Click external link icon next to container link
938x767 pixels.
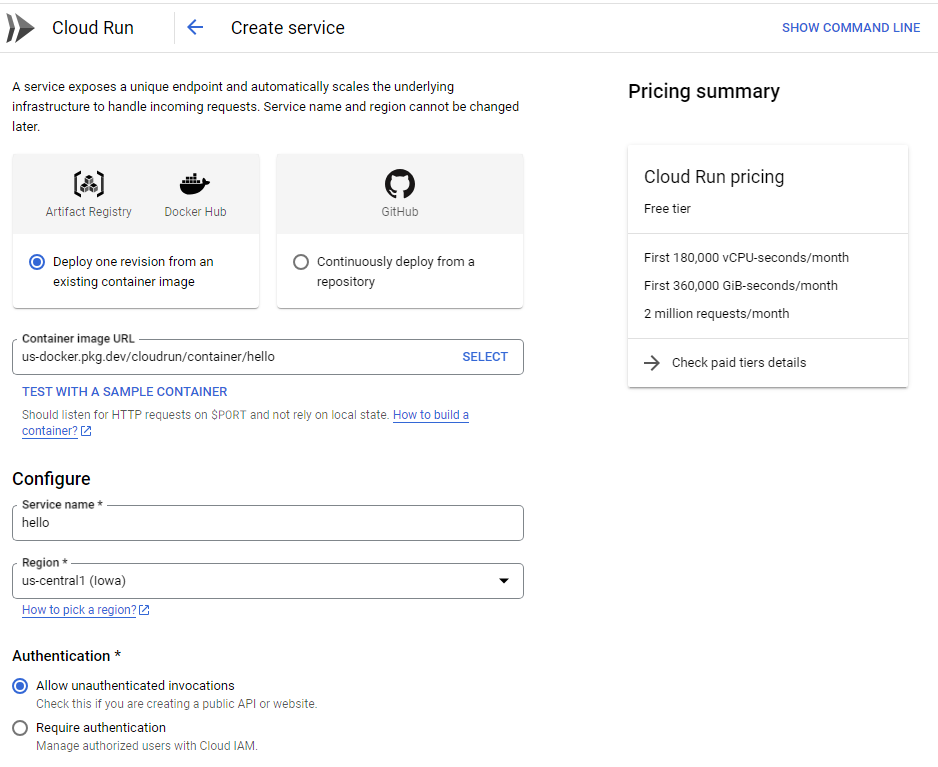tap(86, 432)
